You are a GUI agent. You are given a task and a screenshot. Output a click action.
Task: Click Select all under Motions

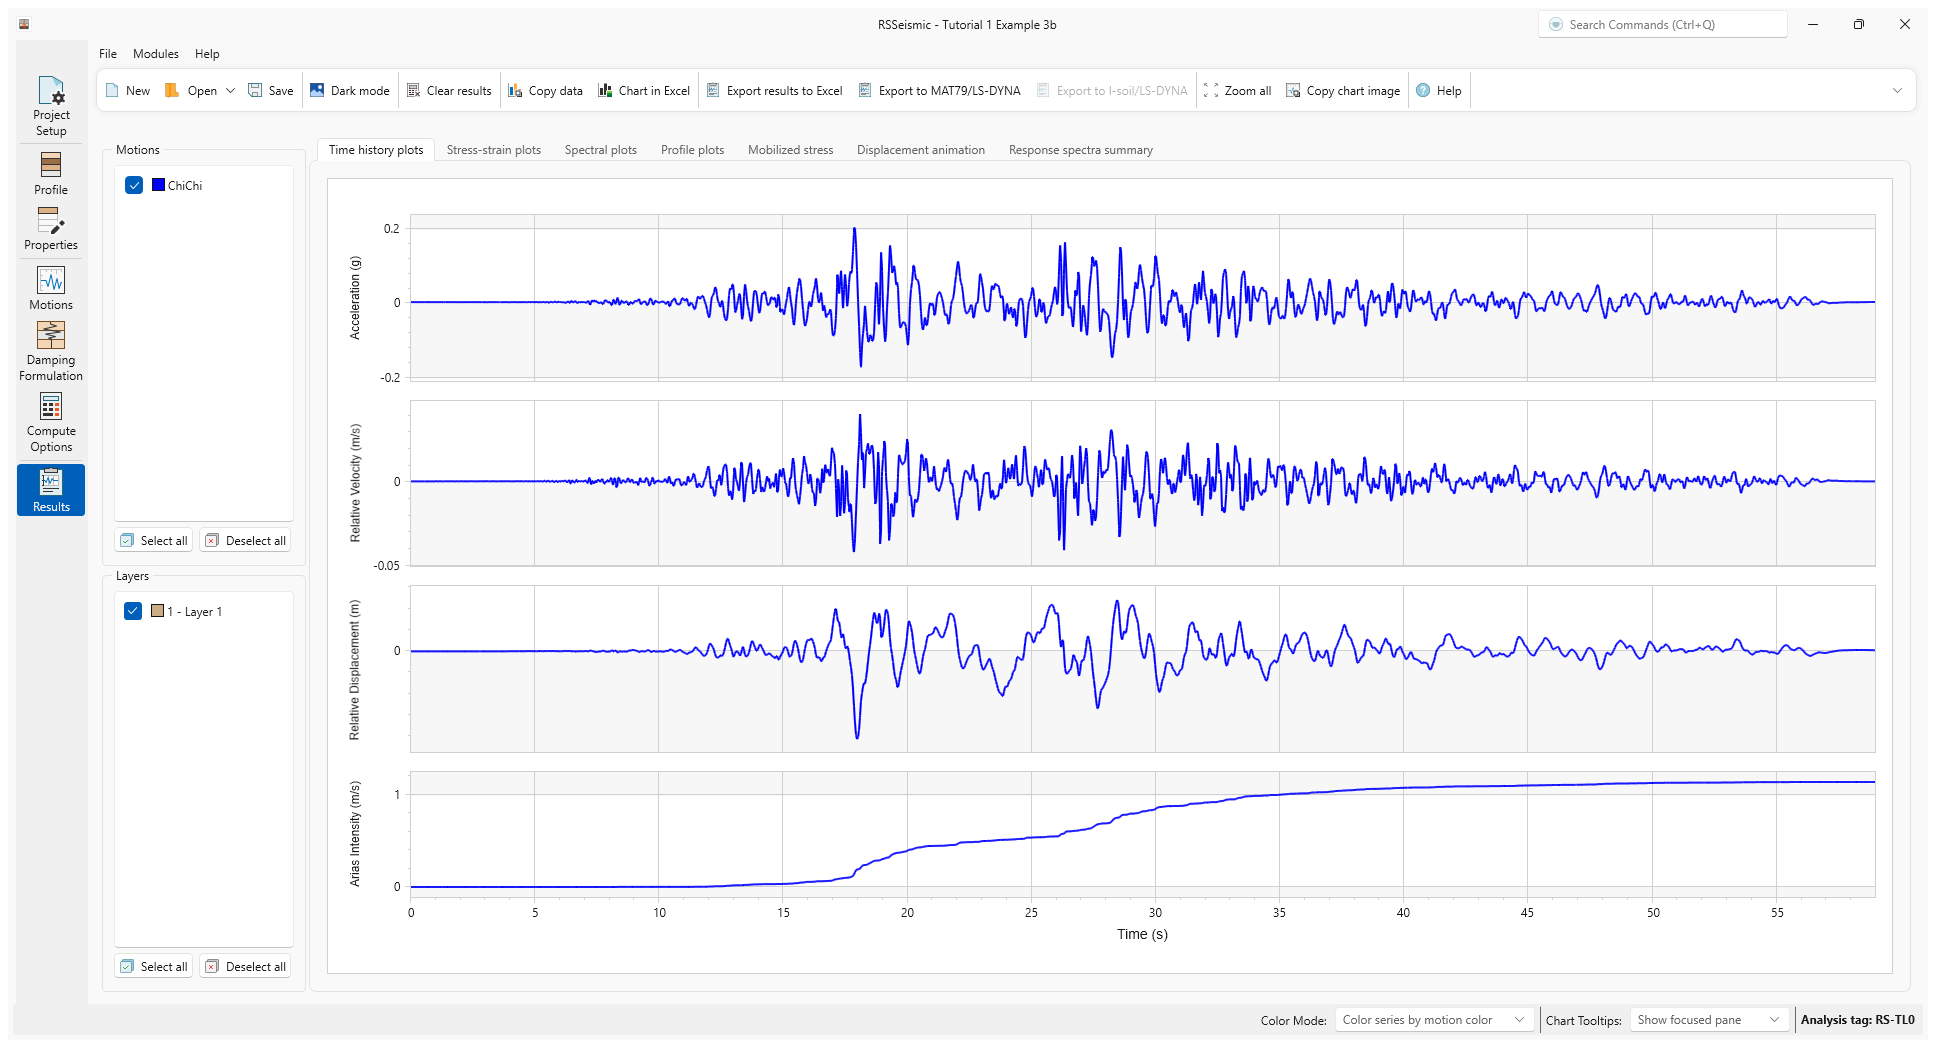point(154,541)
